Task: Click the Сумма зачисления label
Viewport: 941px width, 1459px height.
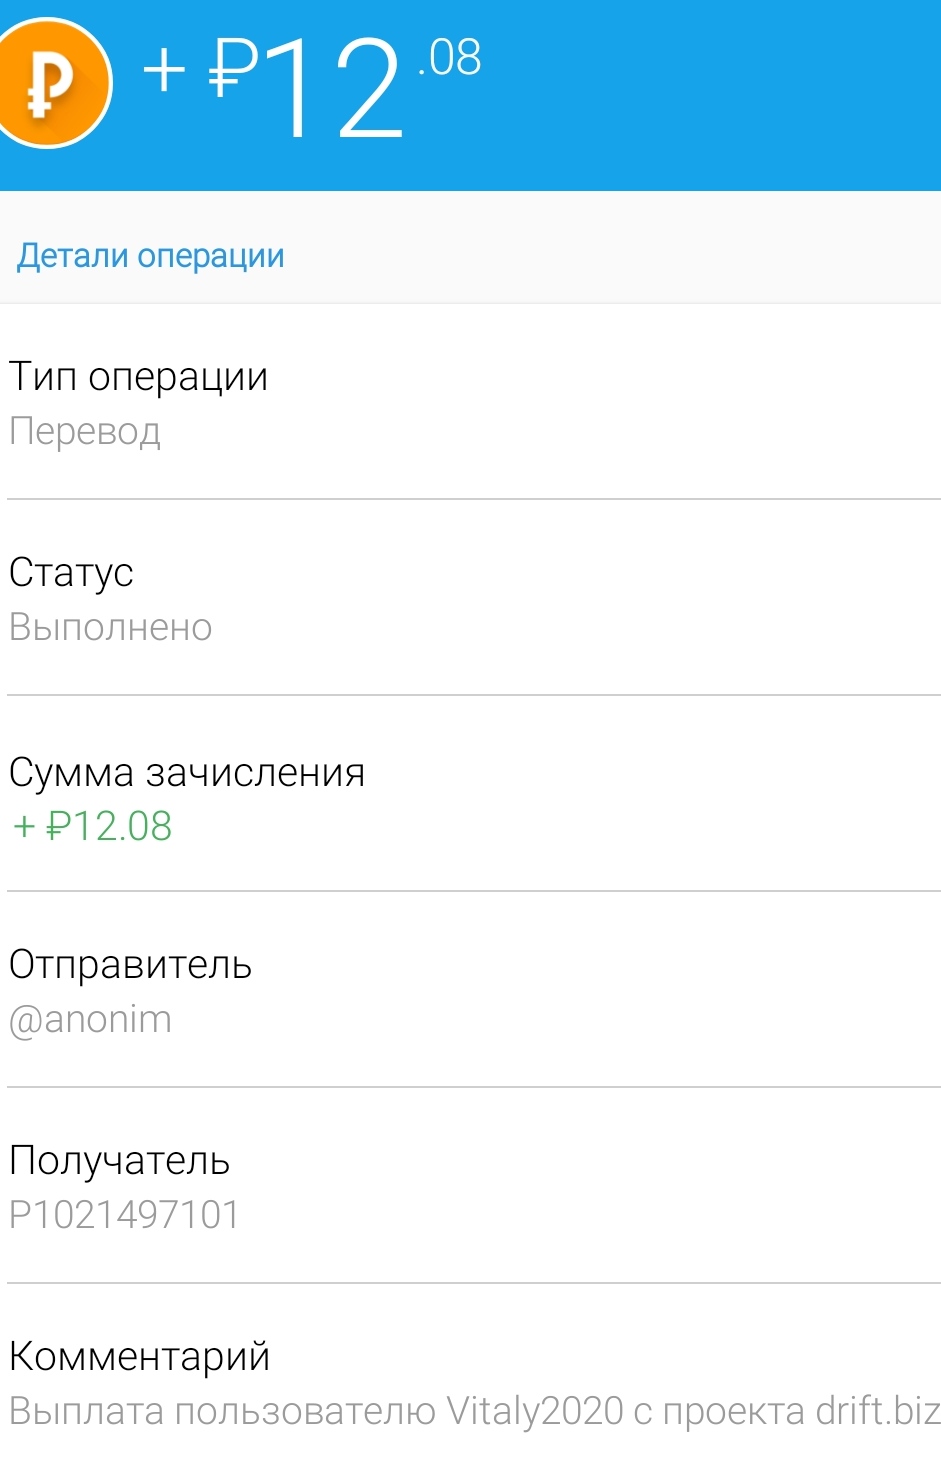Action: point(187,773)
